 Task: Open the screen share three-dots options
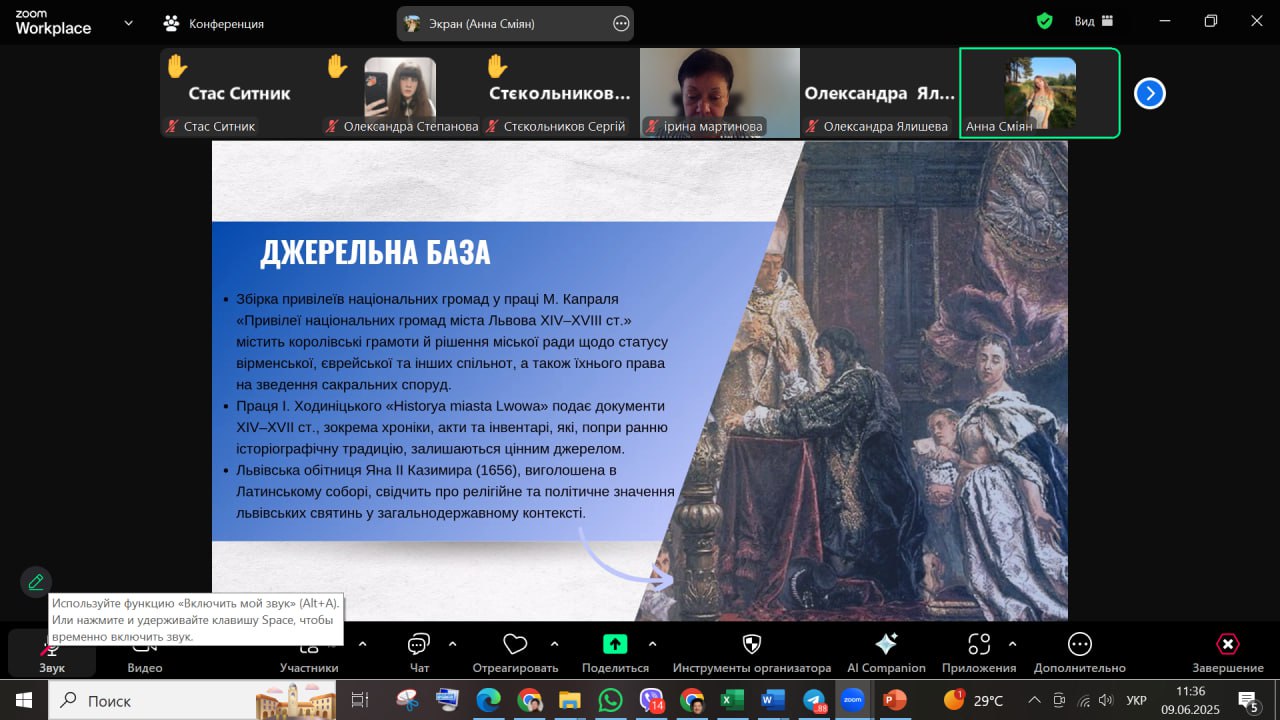621,23
